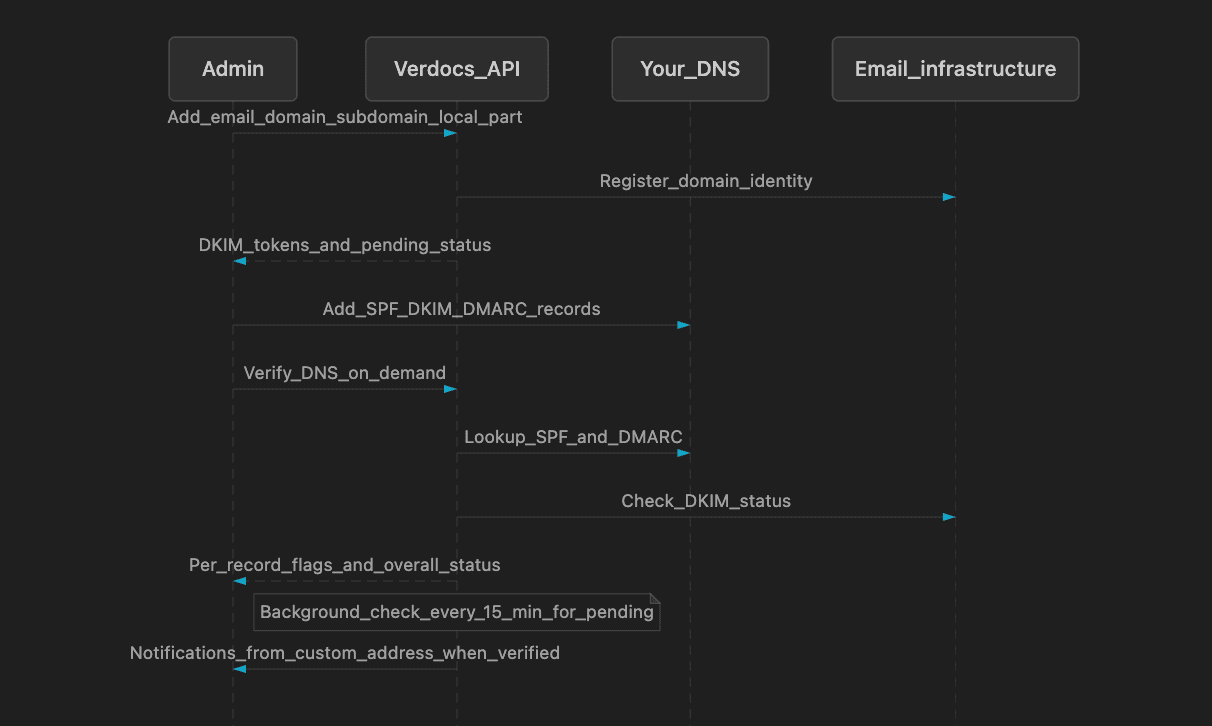This screenshot has height=726, width=1212.
Task: Select the Notifications_from_custom_address_when_verified label
Action: (345, 653)
